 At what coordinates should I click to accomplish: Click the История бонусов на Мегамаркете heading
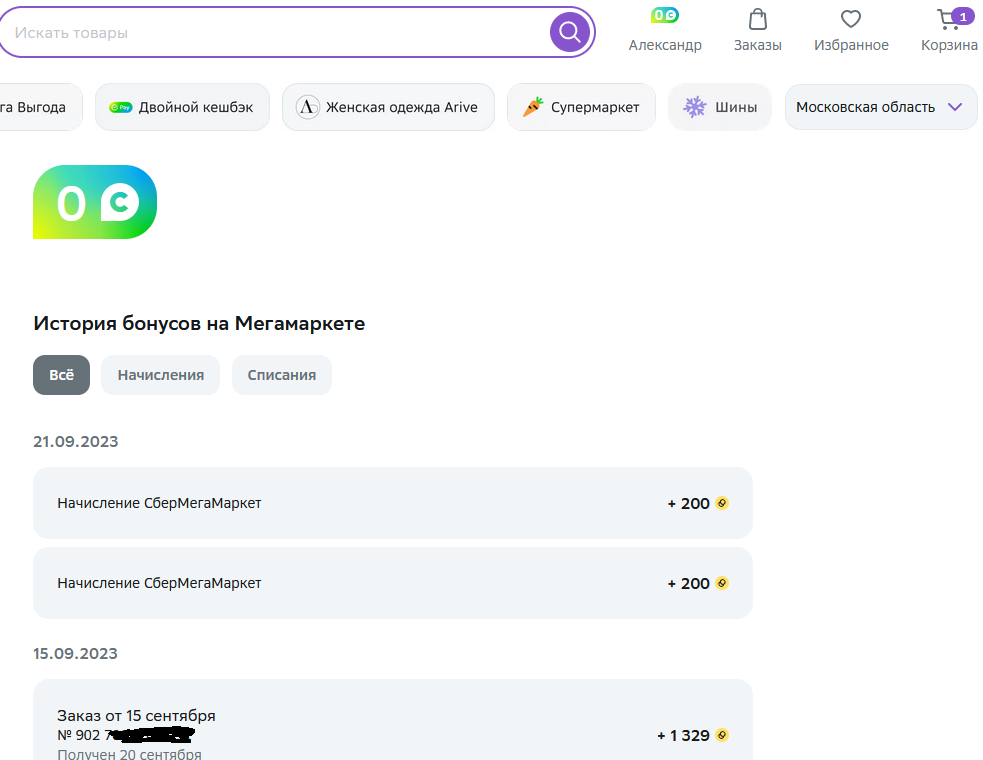(199, 324)
